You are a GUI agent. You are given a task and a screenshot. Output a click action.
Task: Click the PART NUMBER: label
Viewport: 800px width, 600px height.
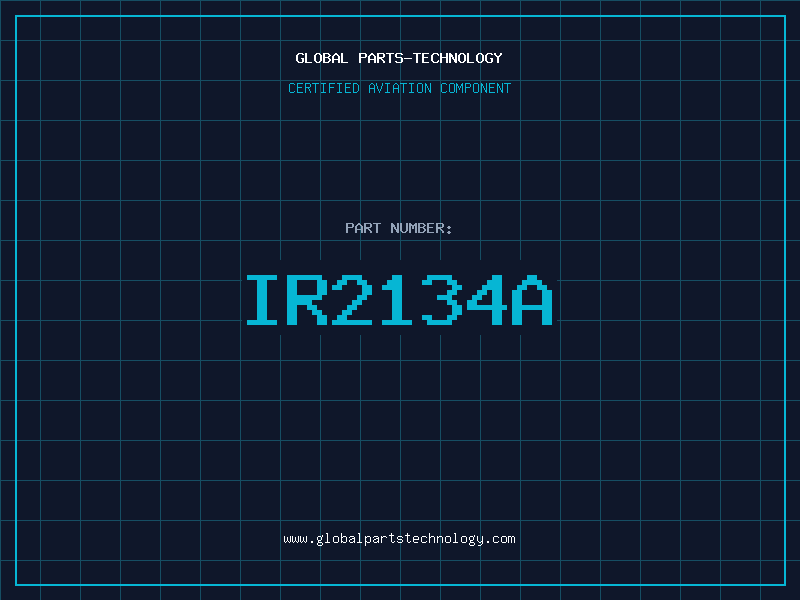pyautogui.click(x=398, y=228)
